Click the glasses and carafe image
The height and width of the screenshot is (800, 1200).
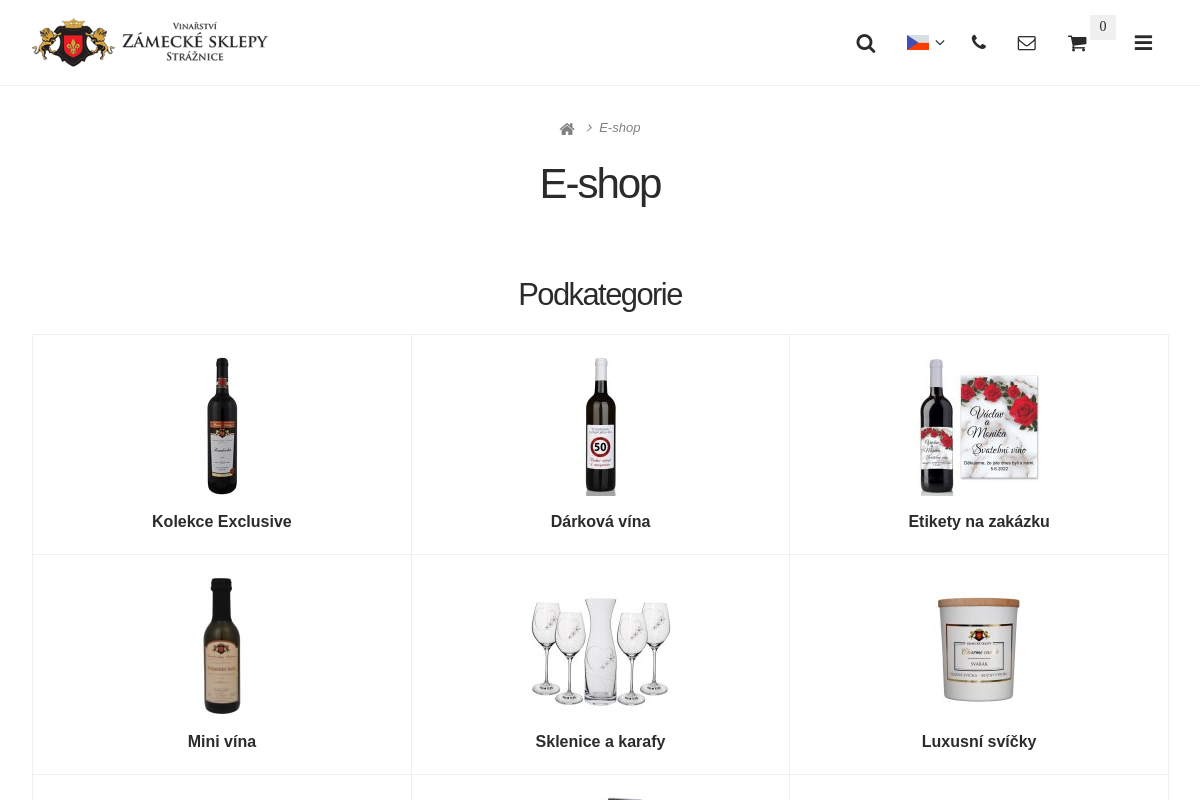(600, 651)
